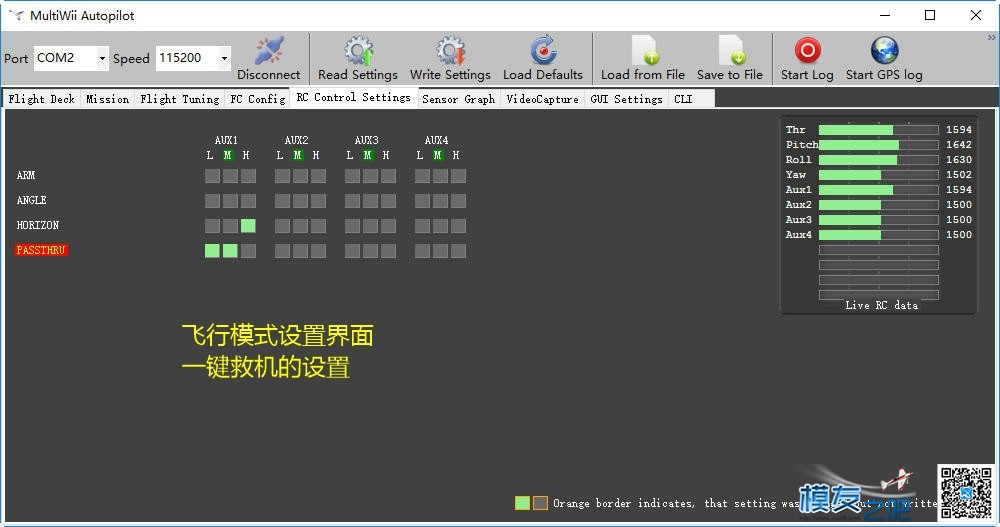Viewport: 1000px width, 527px height.
Task: Select the RC Control Settings tab
Action: coord(354,98)
